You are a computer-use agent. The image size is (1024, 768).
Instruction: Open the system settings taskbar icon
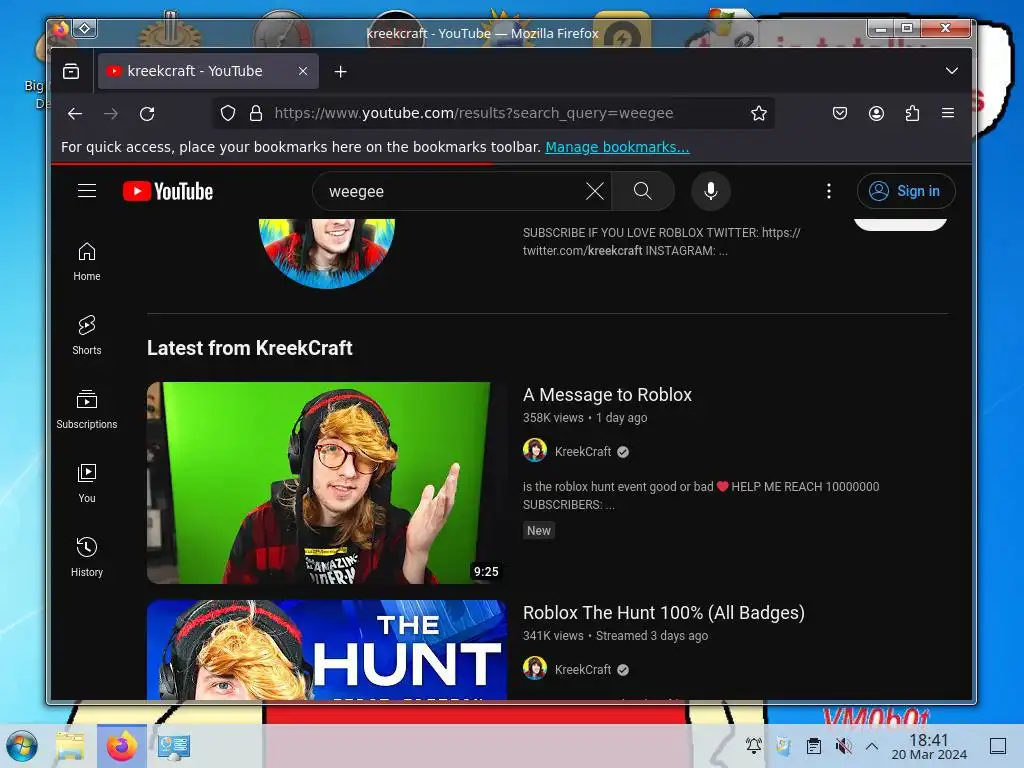pos(174,746)
